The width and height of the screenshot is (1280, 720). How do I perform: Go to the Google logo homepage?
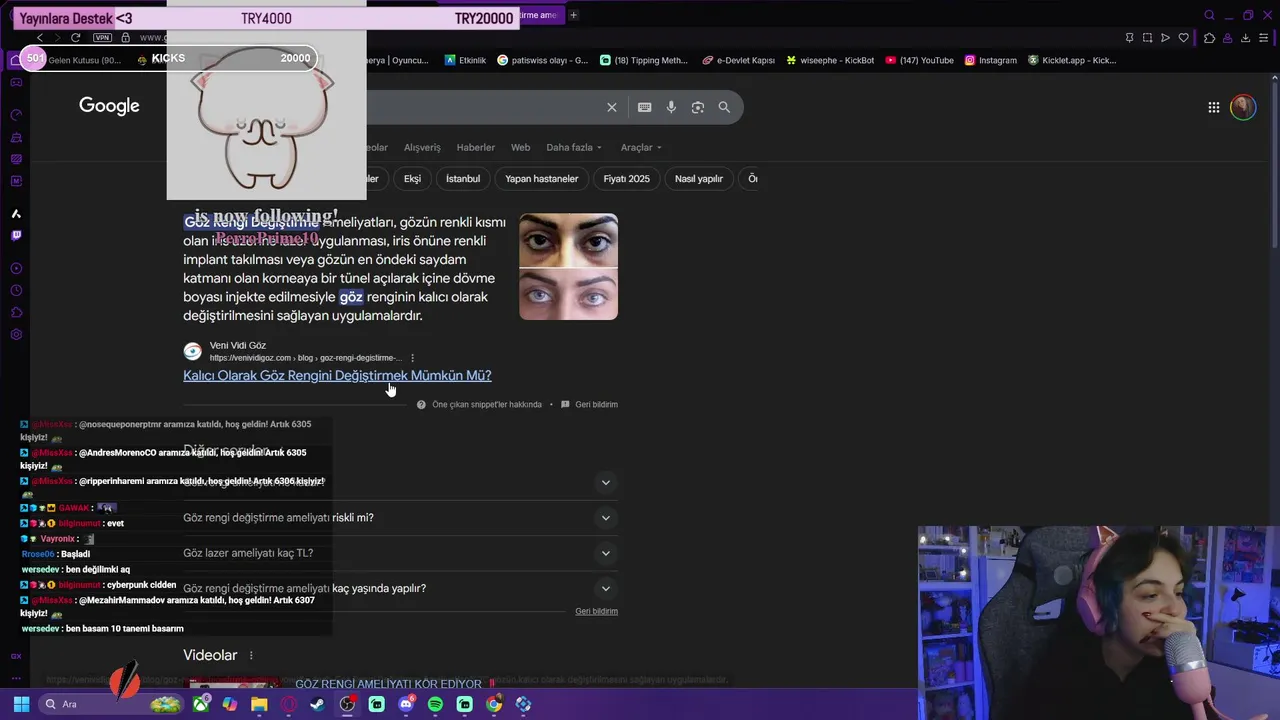click(x=109, y=106)
